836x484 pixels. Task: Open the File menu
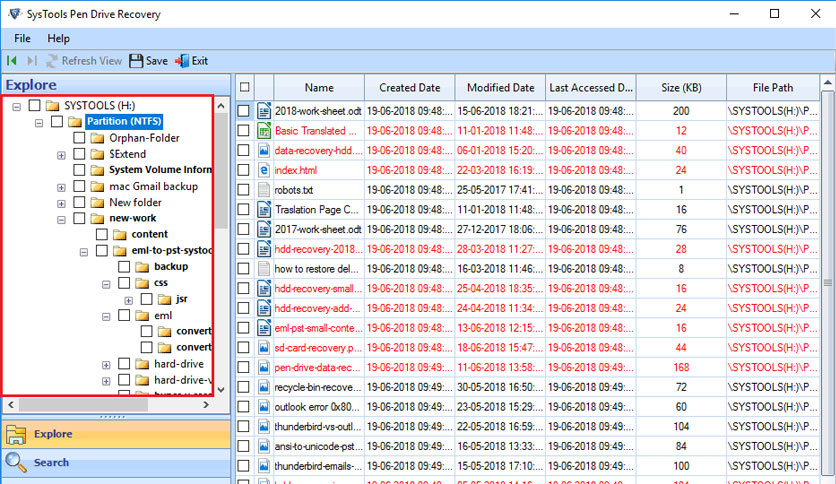click(22, 38)
